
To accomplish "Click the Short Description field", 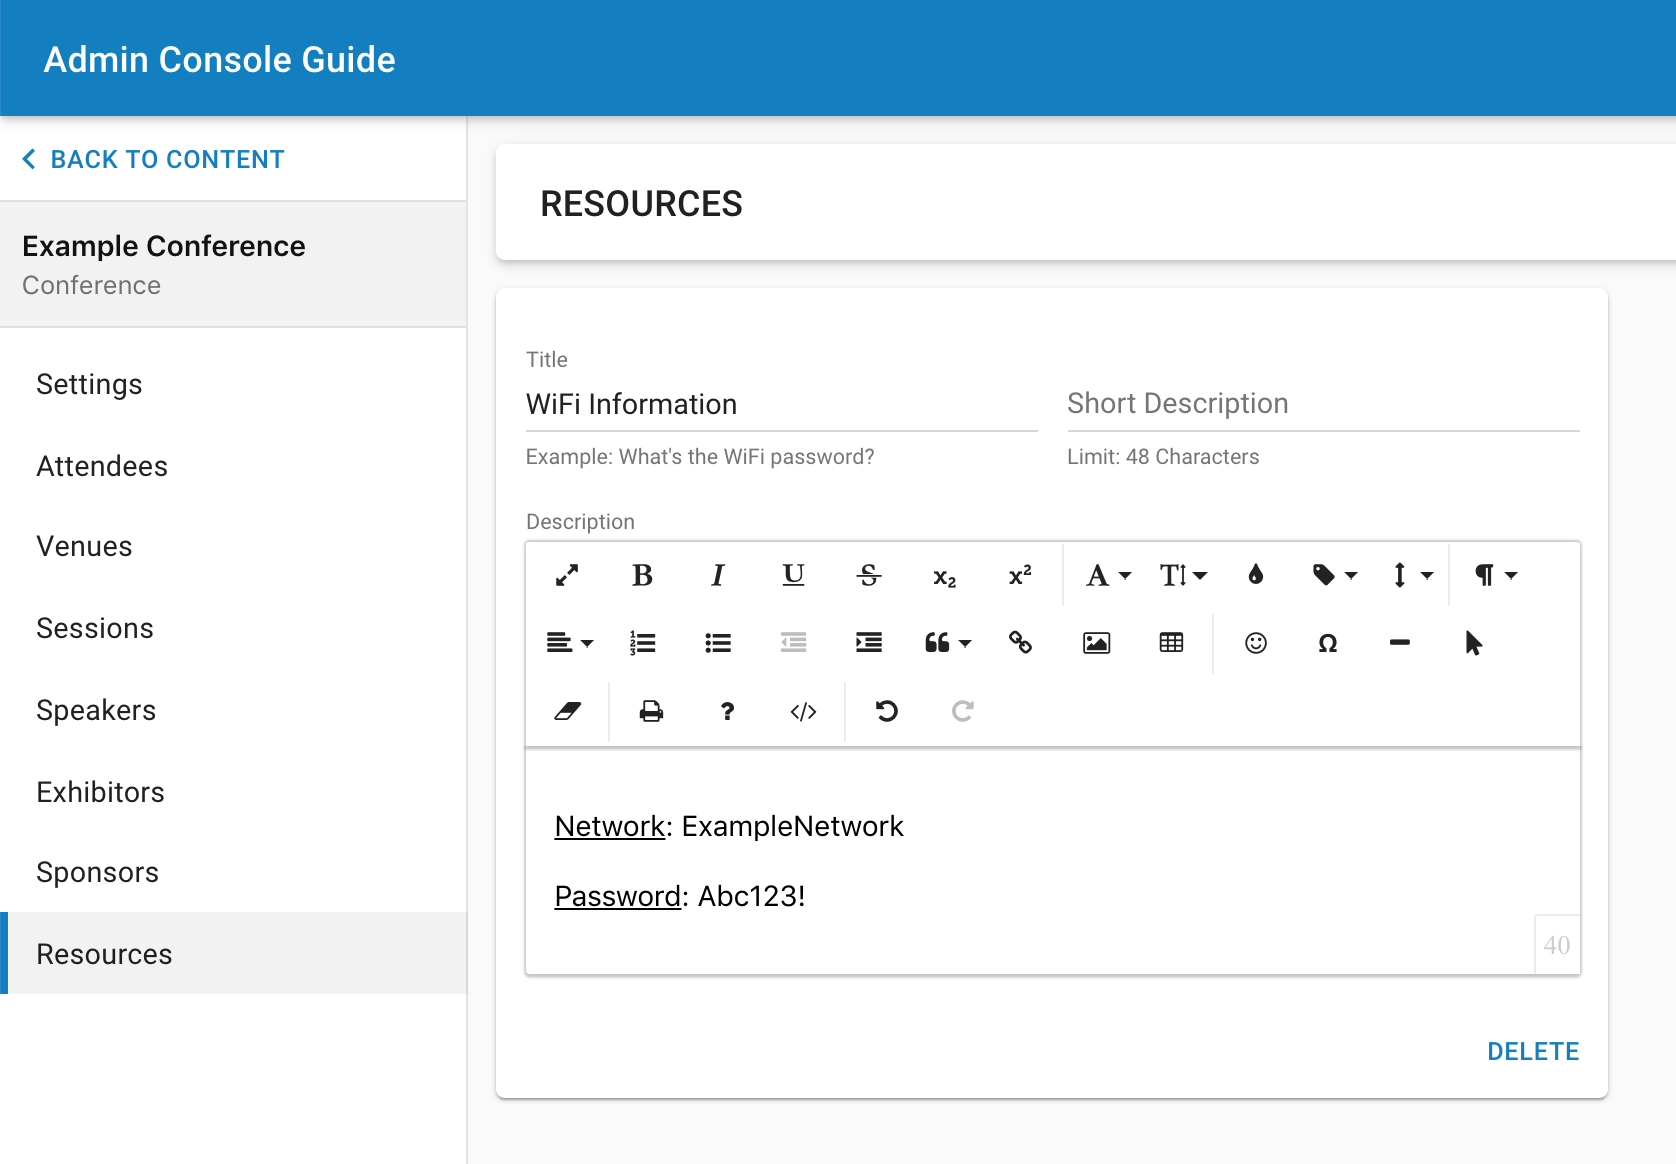I will (x=1323, y=404).
